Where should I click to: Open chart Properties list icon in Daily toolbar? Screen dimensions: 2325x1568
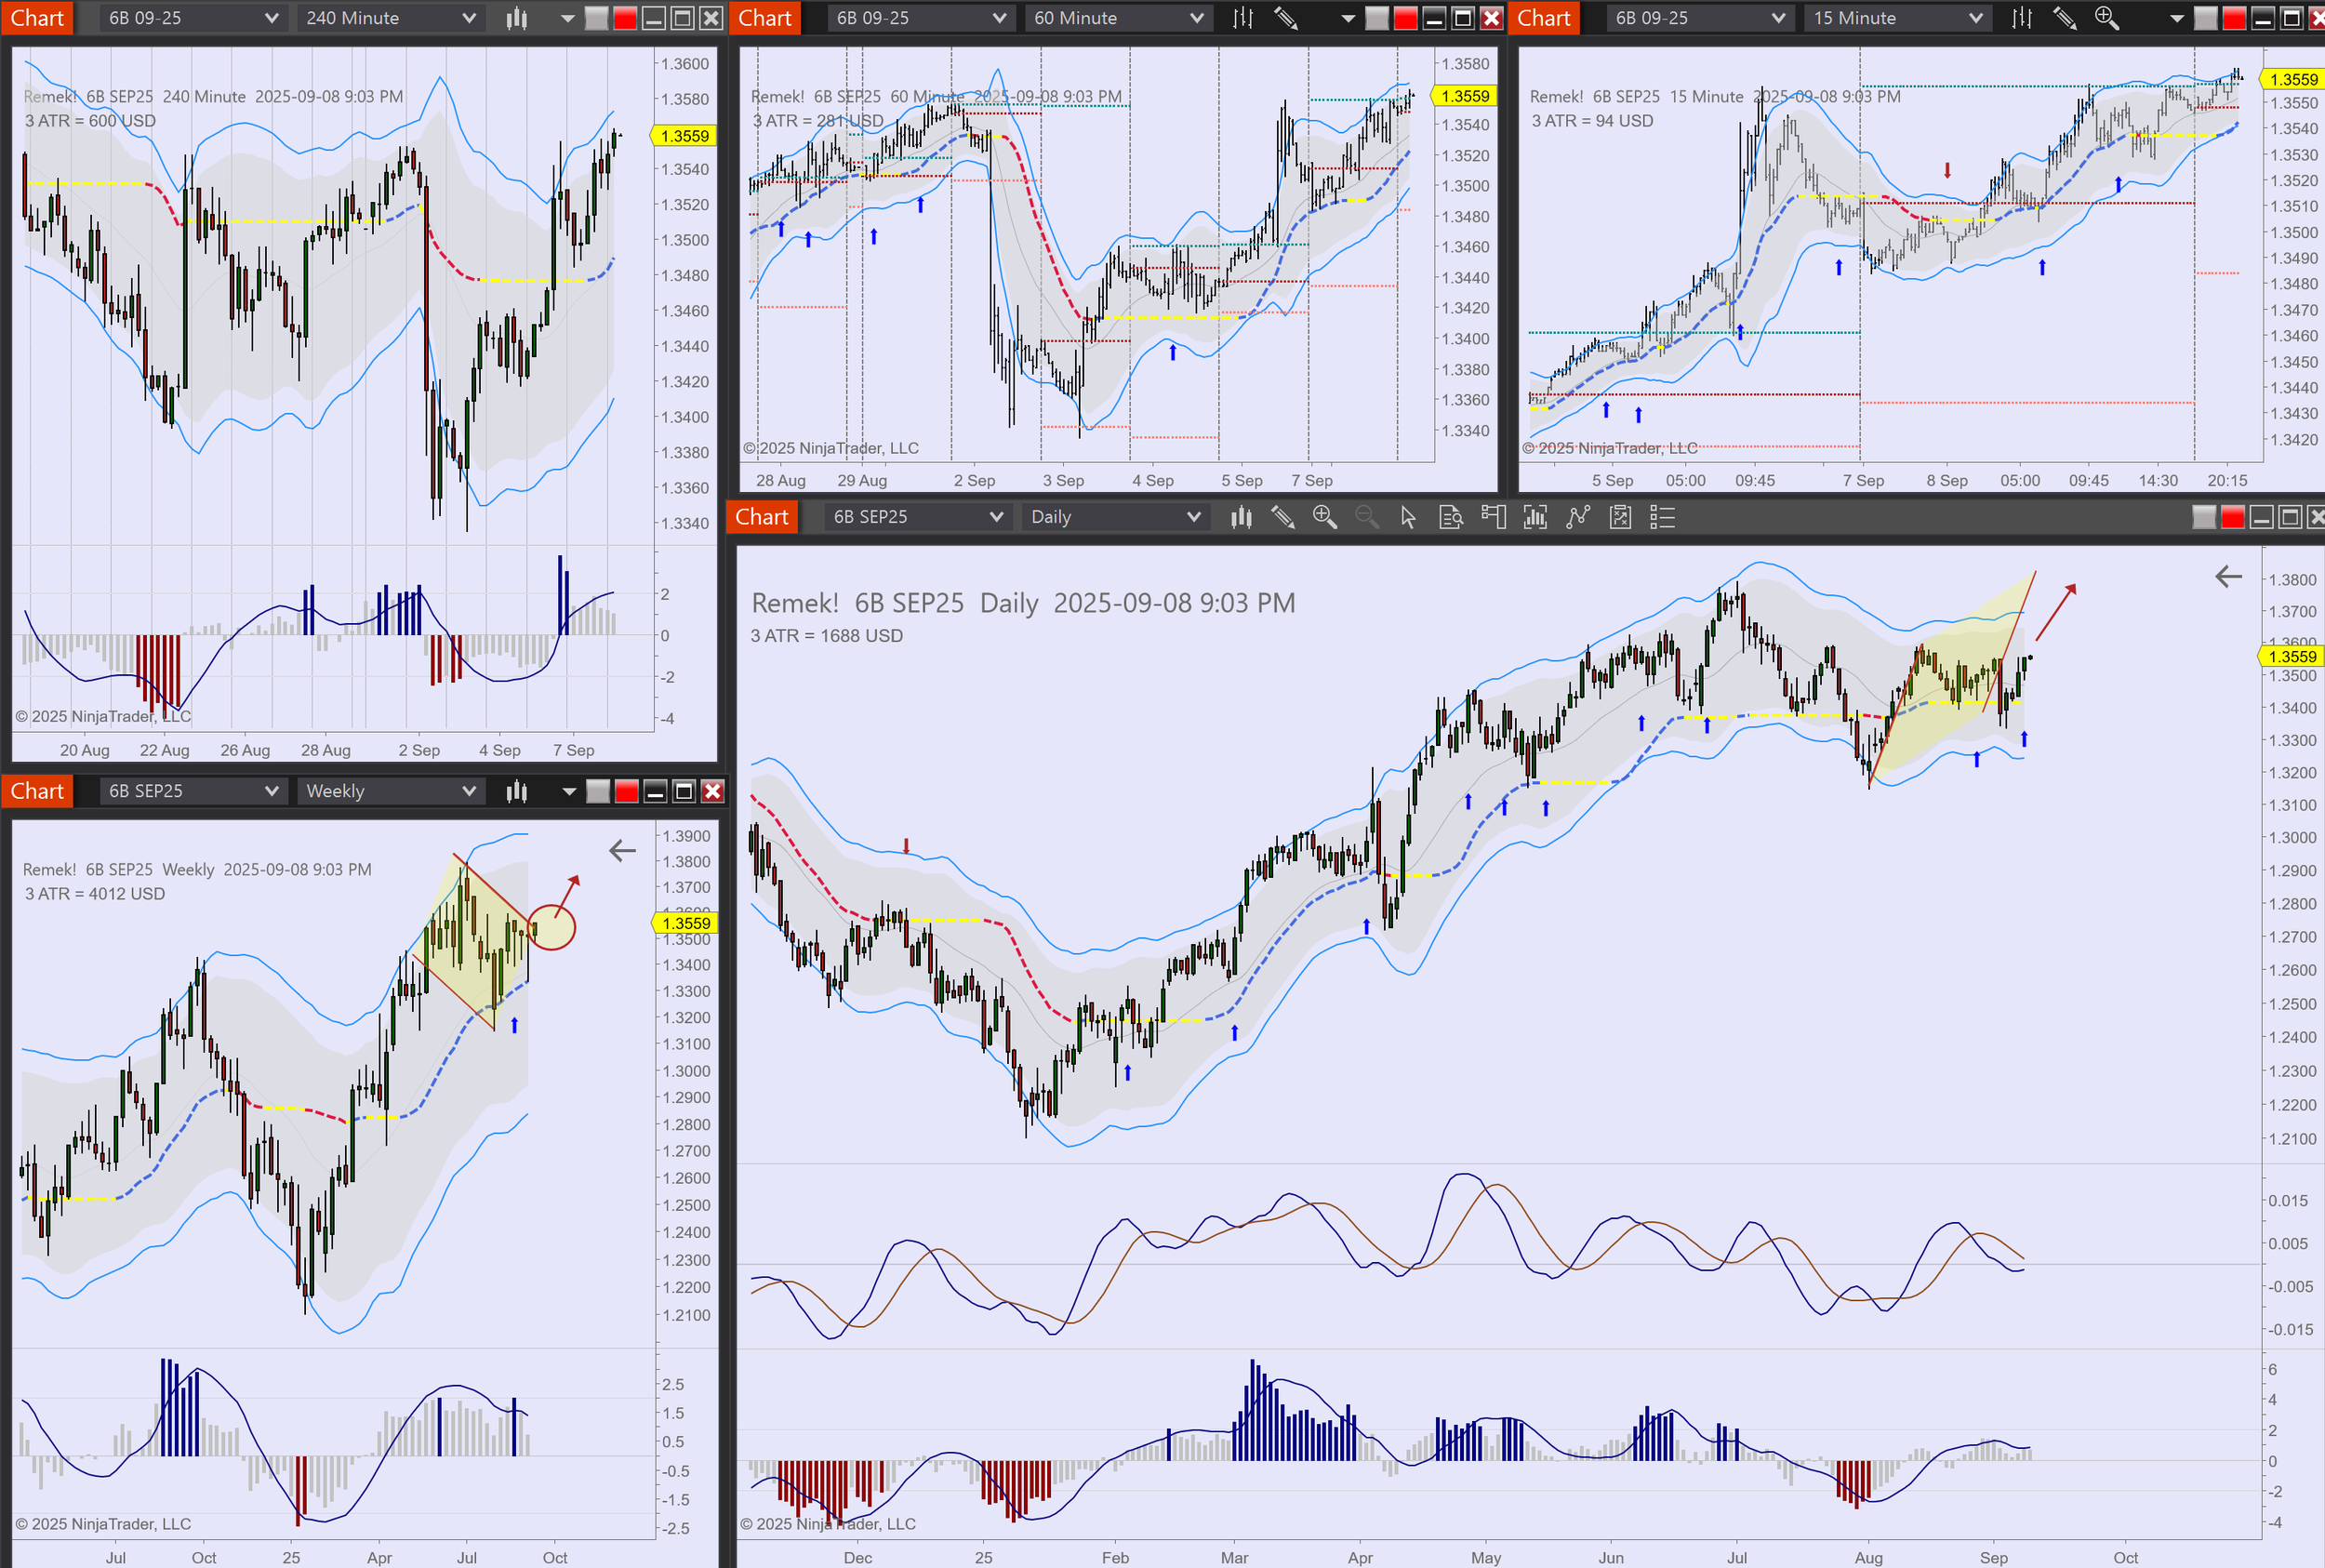[x=1662, y=517]
